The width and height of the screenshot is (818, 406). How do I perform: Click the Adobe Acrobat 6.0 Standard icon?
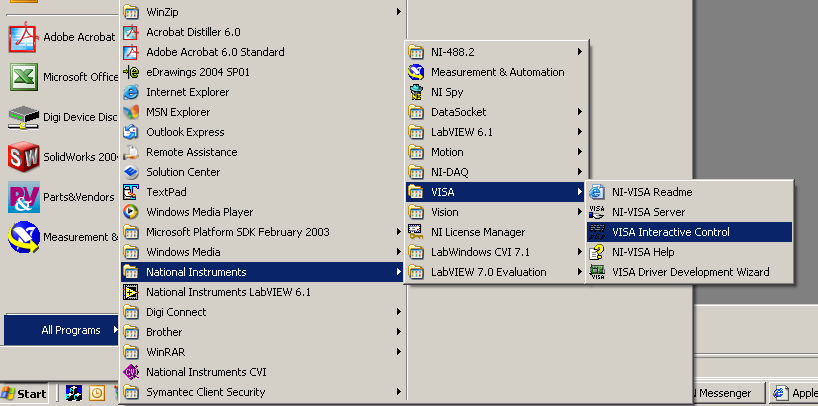tap(130, 52)
